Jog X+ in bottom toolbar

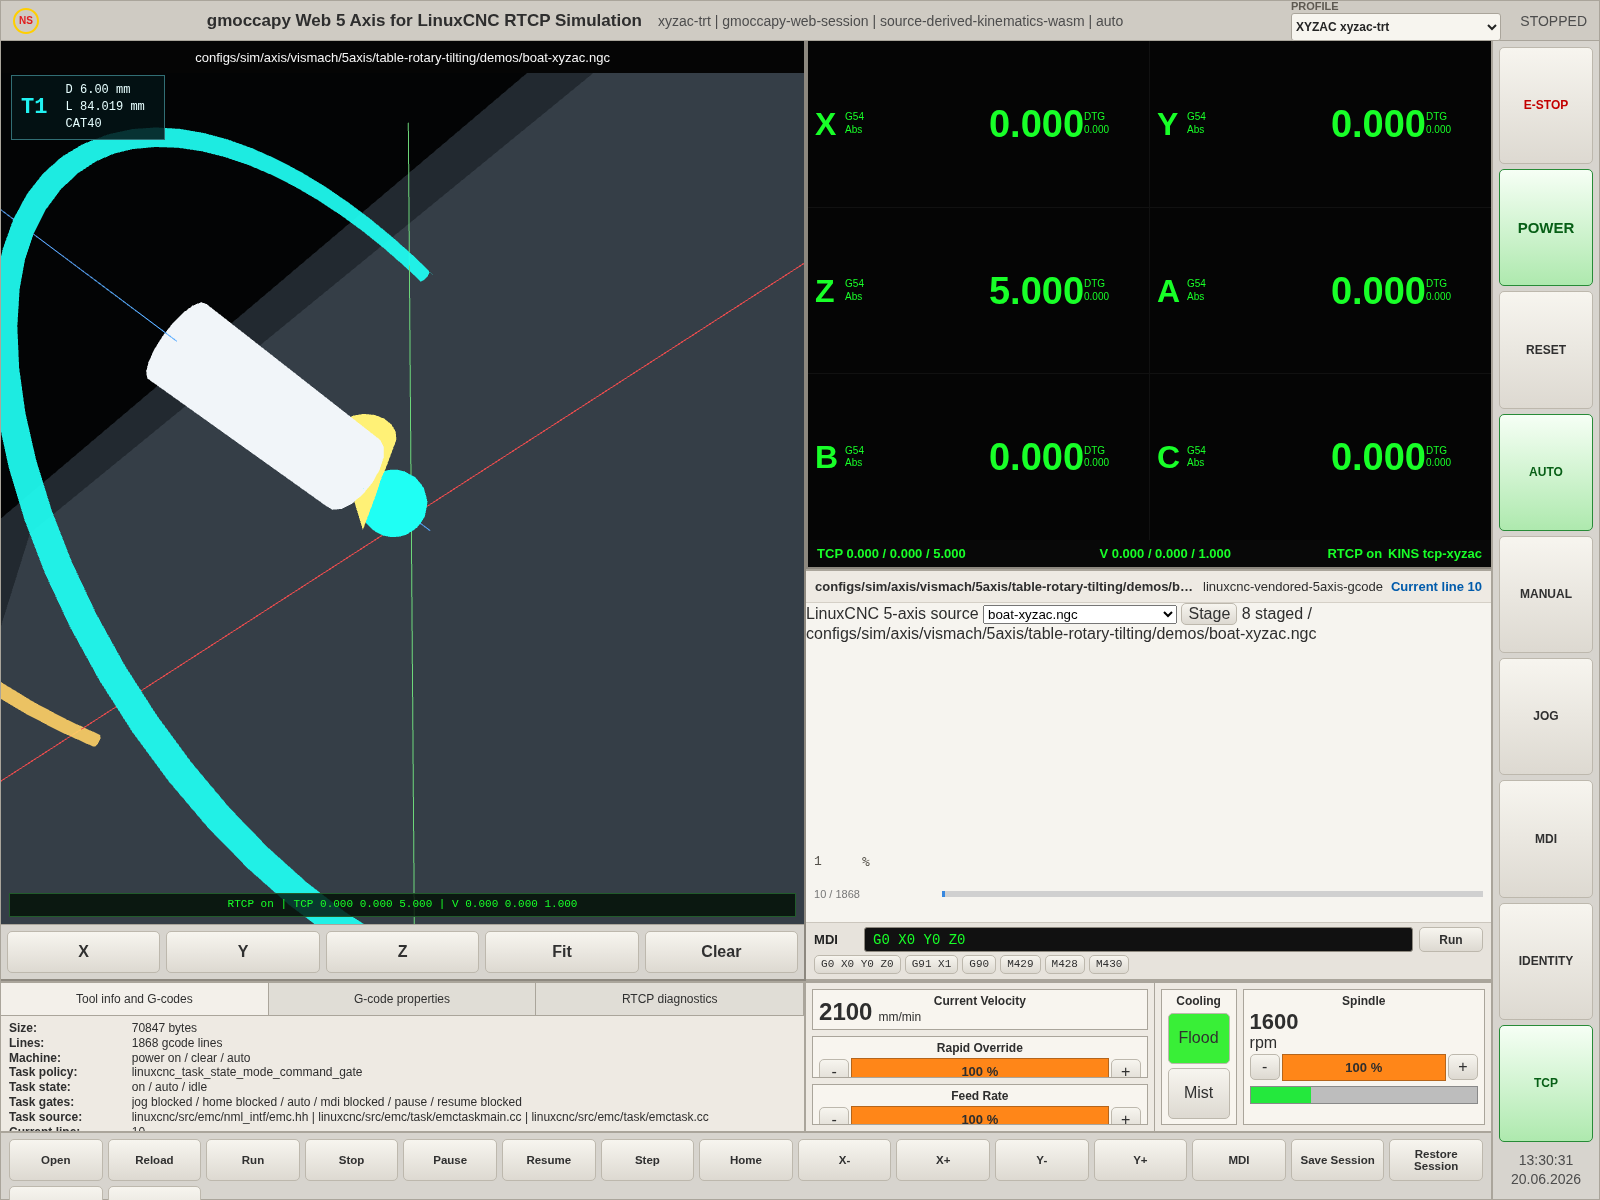click(x=943, y=1160)
